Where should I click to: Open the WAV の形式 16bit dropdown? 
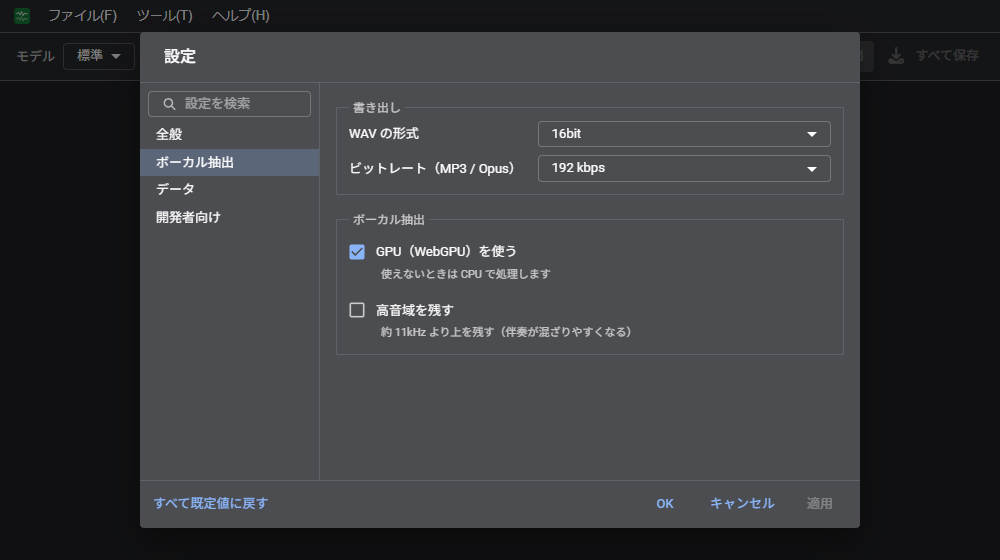click(x=684, y=134)
